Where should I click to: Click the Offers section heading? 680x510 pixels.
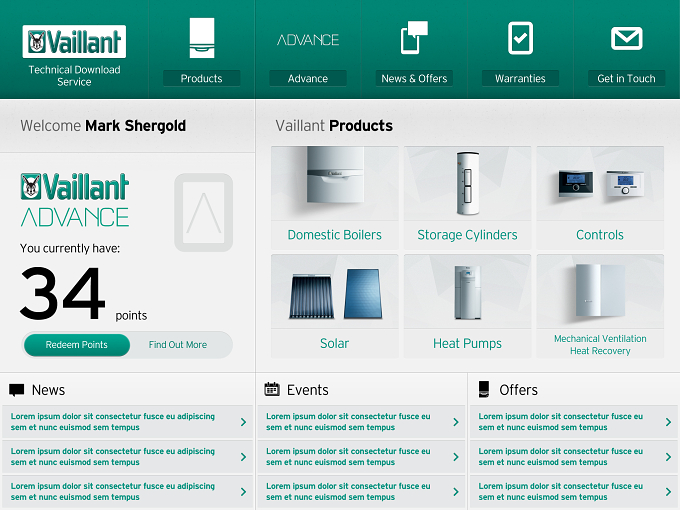pos(518,390)
